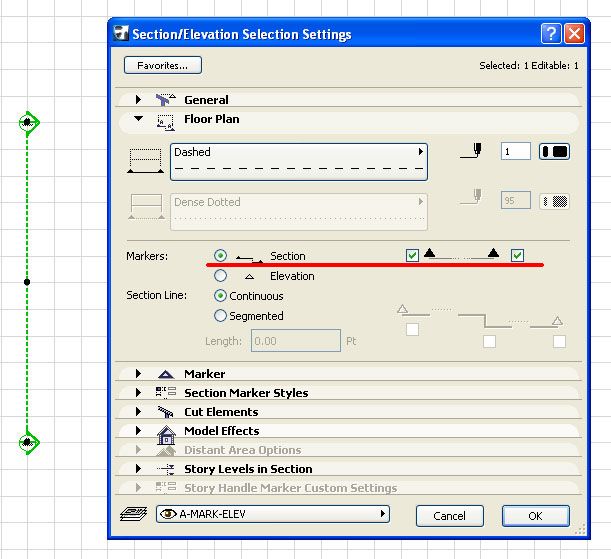611x559 pixels.
Task: Expand the General panel
Action: pyautogui.click(x=138, y=99)
